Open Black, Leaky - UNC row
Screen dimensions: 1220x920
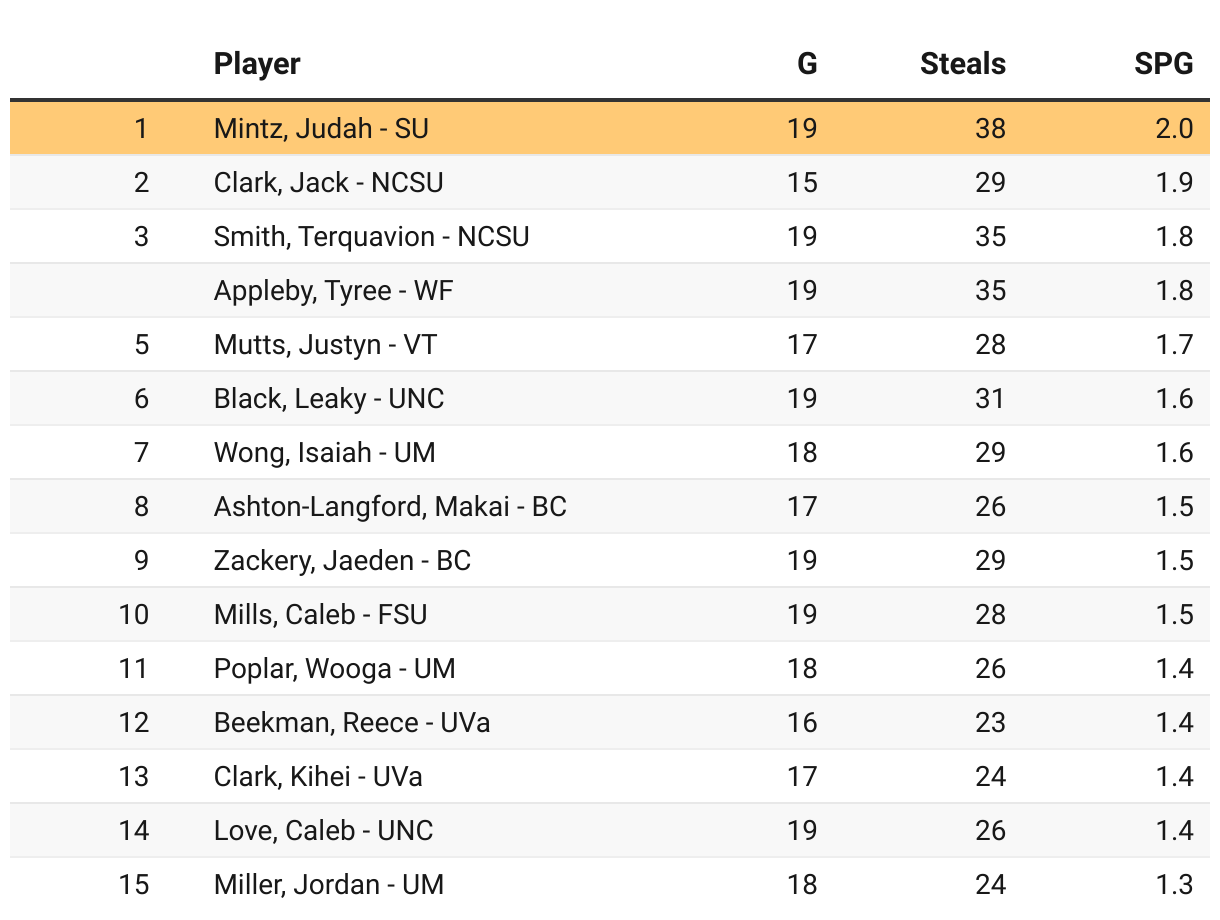coord(328,398)
